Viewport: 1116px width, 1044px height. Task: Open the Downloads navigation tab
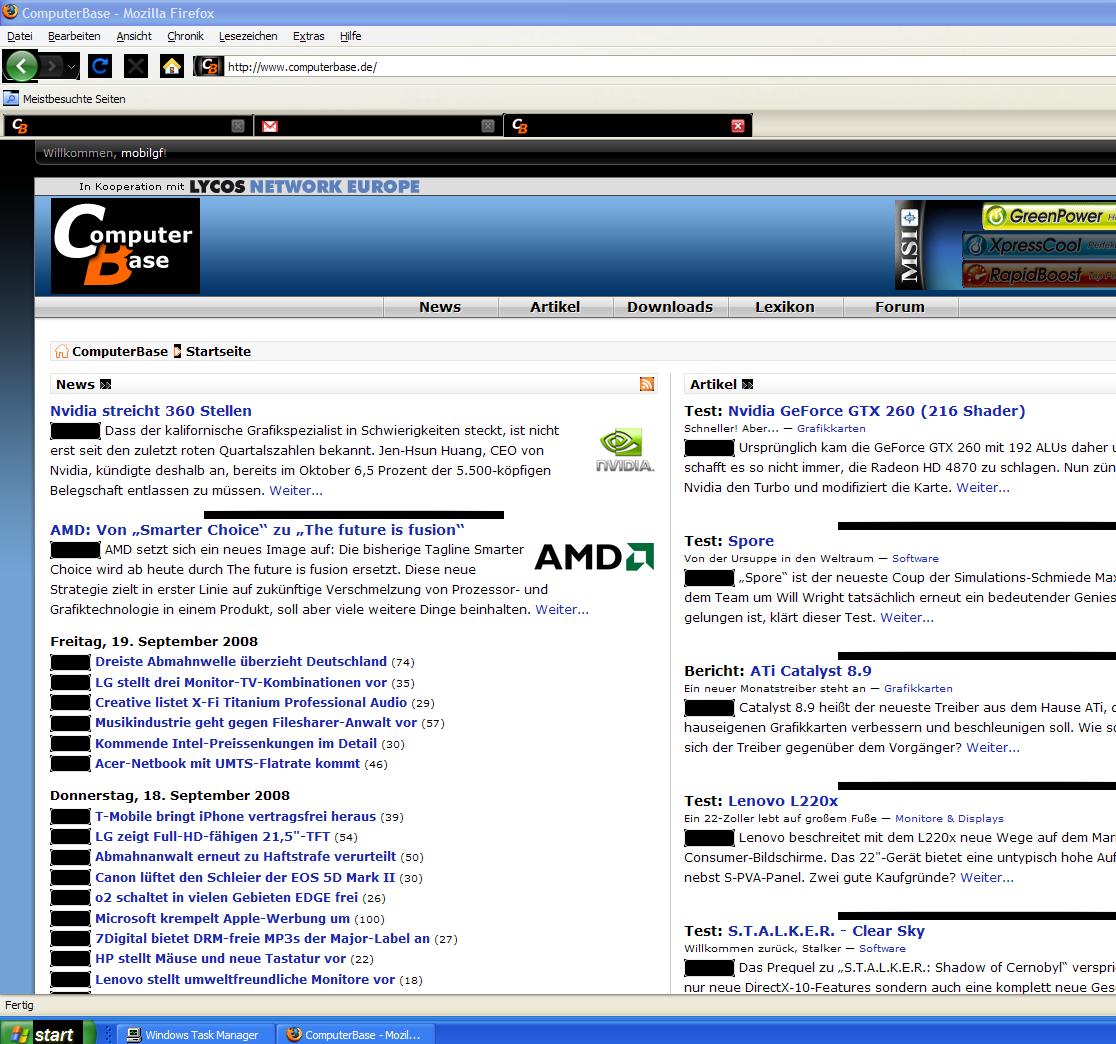[670, 307]
